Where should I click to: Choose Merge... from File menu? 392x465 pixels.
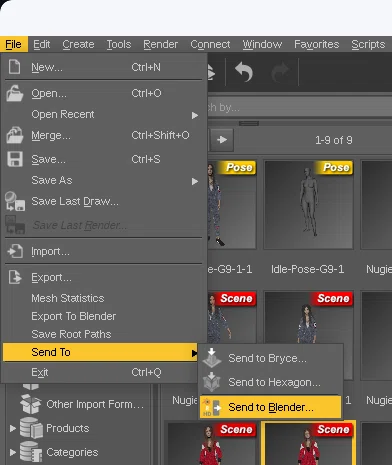(103, 135)
